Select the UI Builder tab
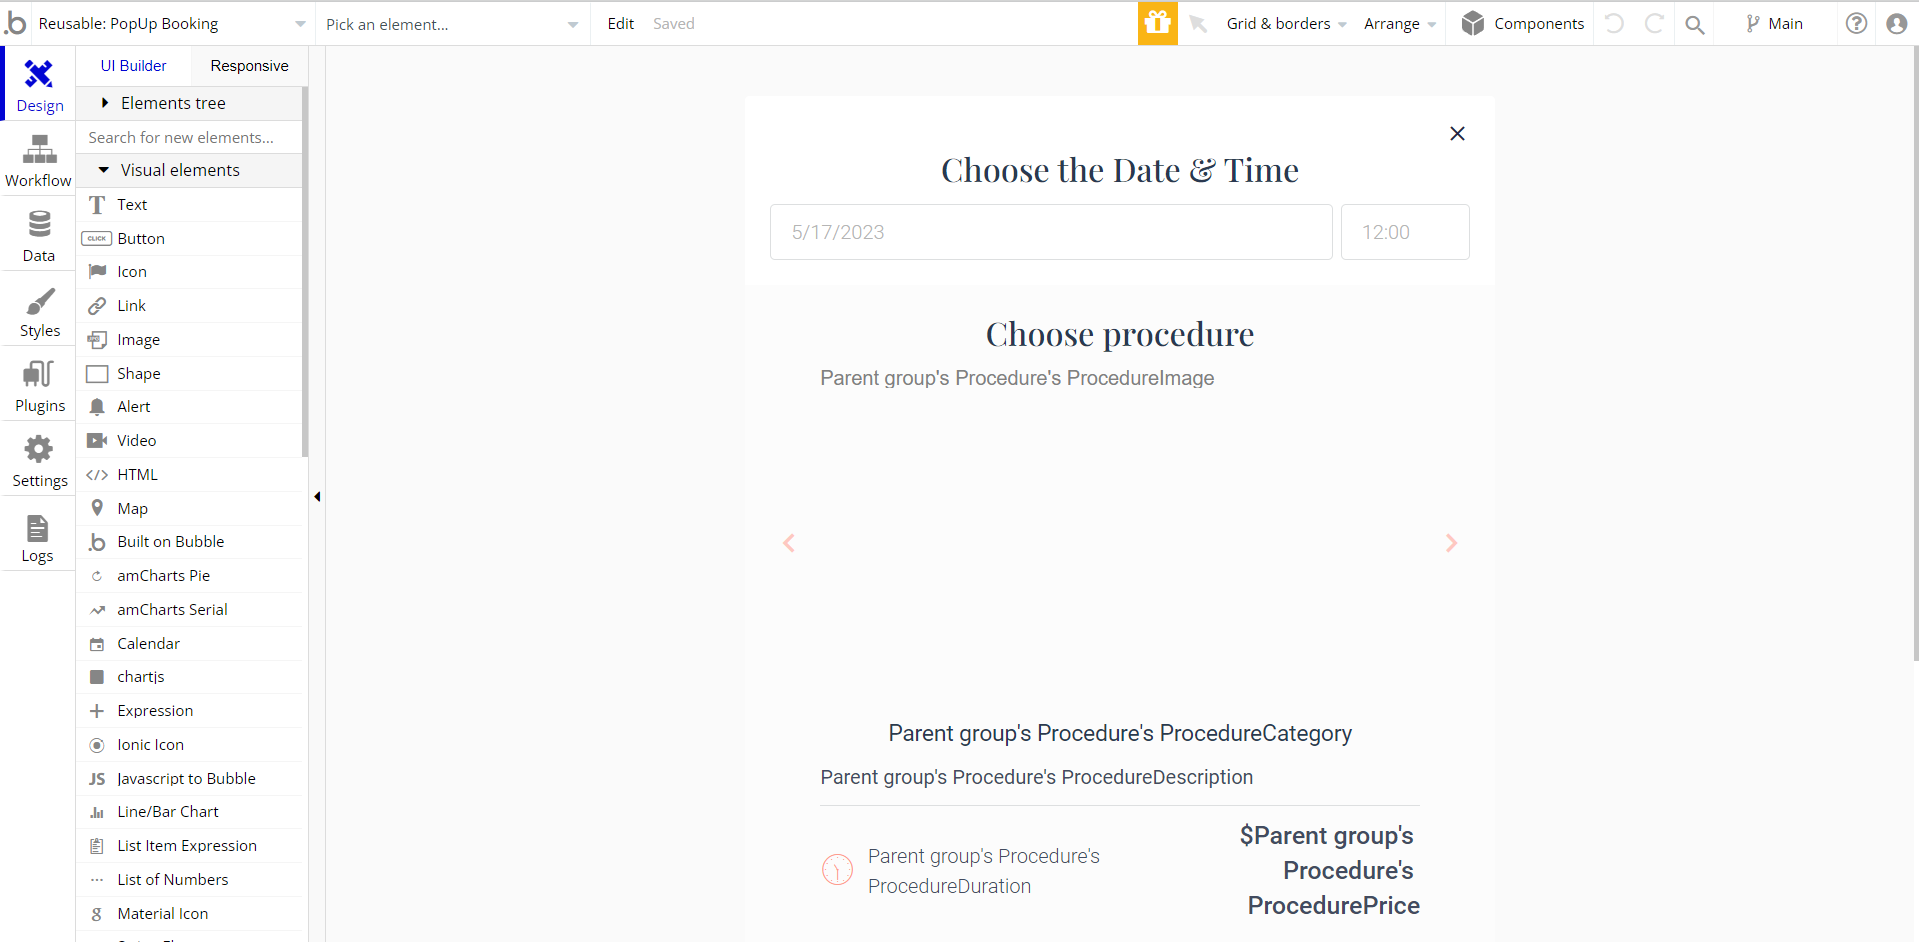The height and width of the screenshot is (942, 1919). click(133, 66)
